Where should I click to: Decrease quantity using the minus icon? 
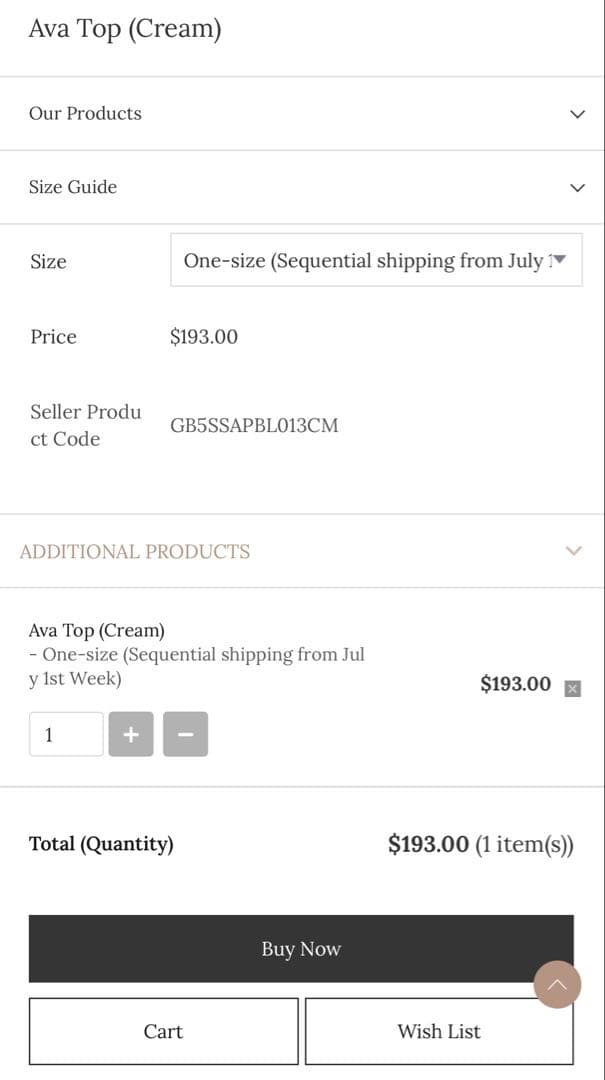pos(185,734)
